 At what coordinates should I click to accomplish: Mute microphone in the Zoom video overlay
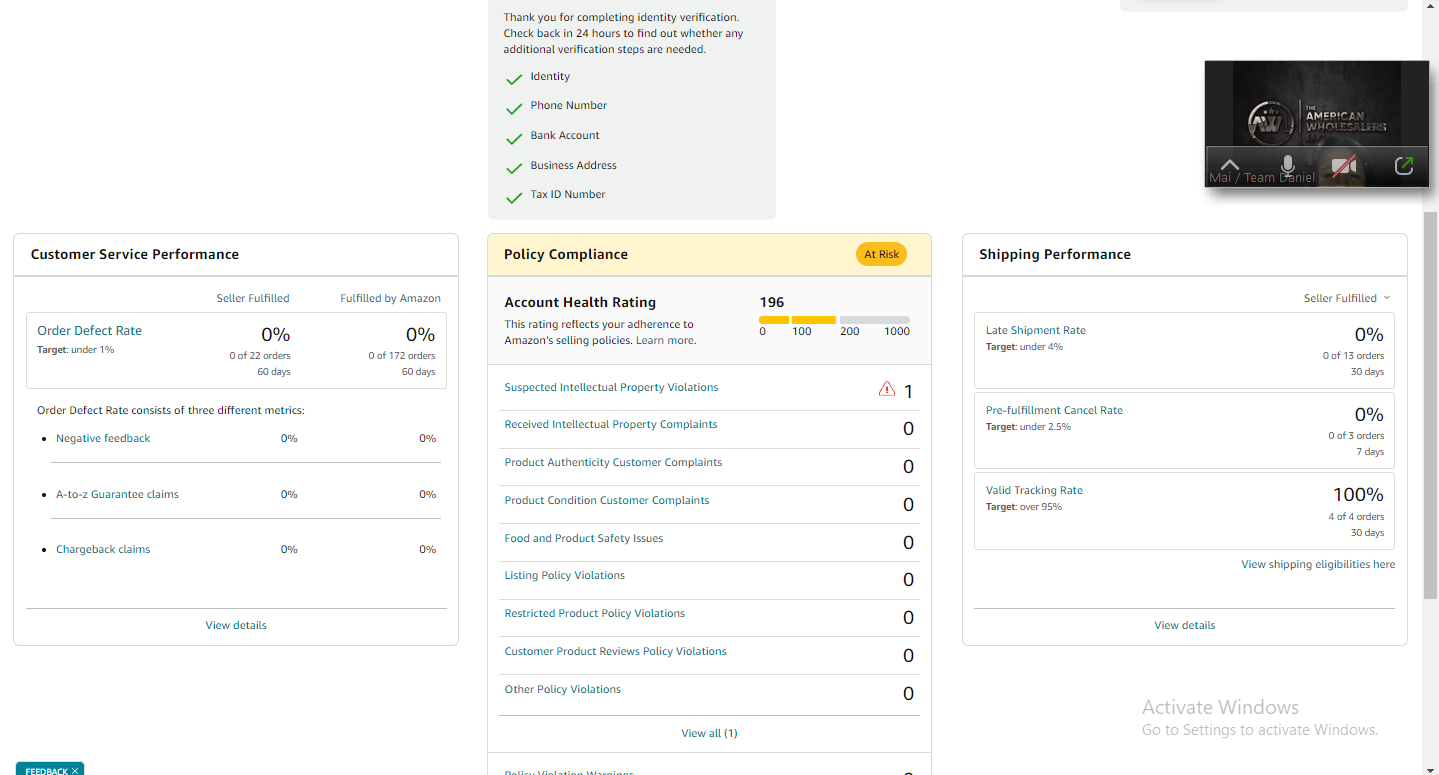(1287, 165)
